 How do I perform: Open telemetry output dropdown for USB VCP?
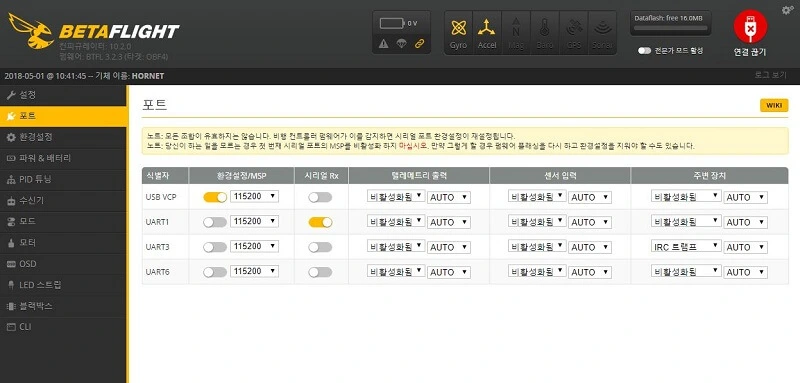point(396,196)
